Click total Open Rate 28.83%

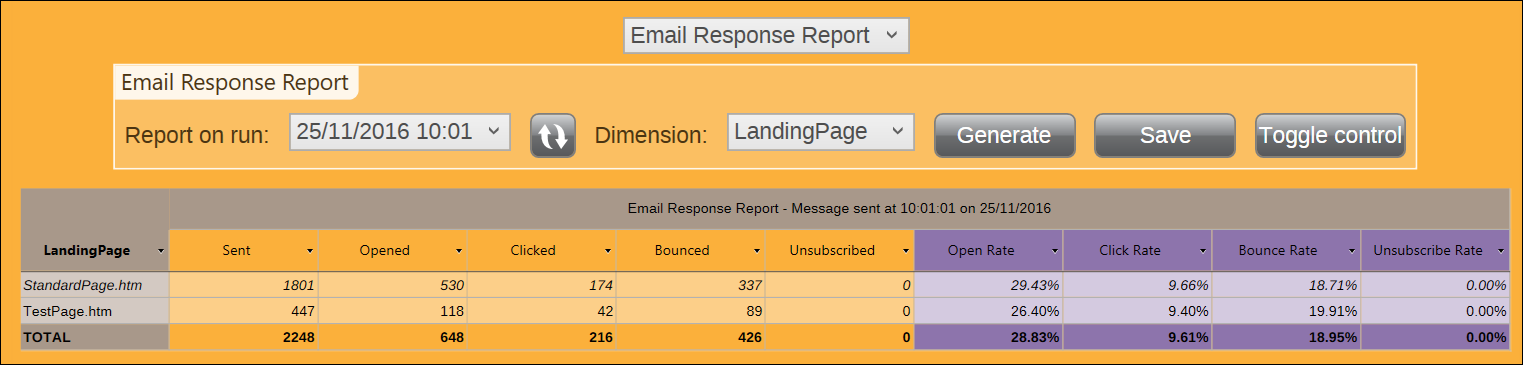pyautogui.click(x=1034, y=337)
